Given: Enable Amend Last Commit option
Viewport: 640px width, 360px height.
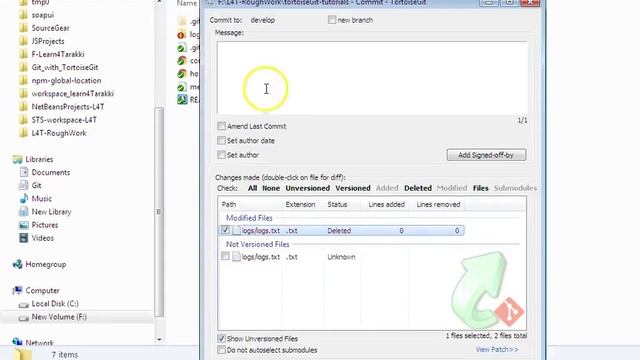Looking at the screenshot, I should click(x=221, y=126).
